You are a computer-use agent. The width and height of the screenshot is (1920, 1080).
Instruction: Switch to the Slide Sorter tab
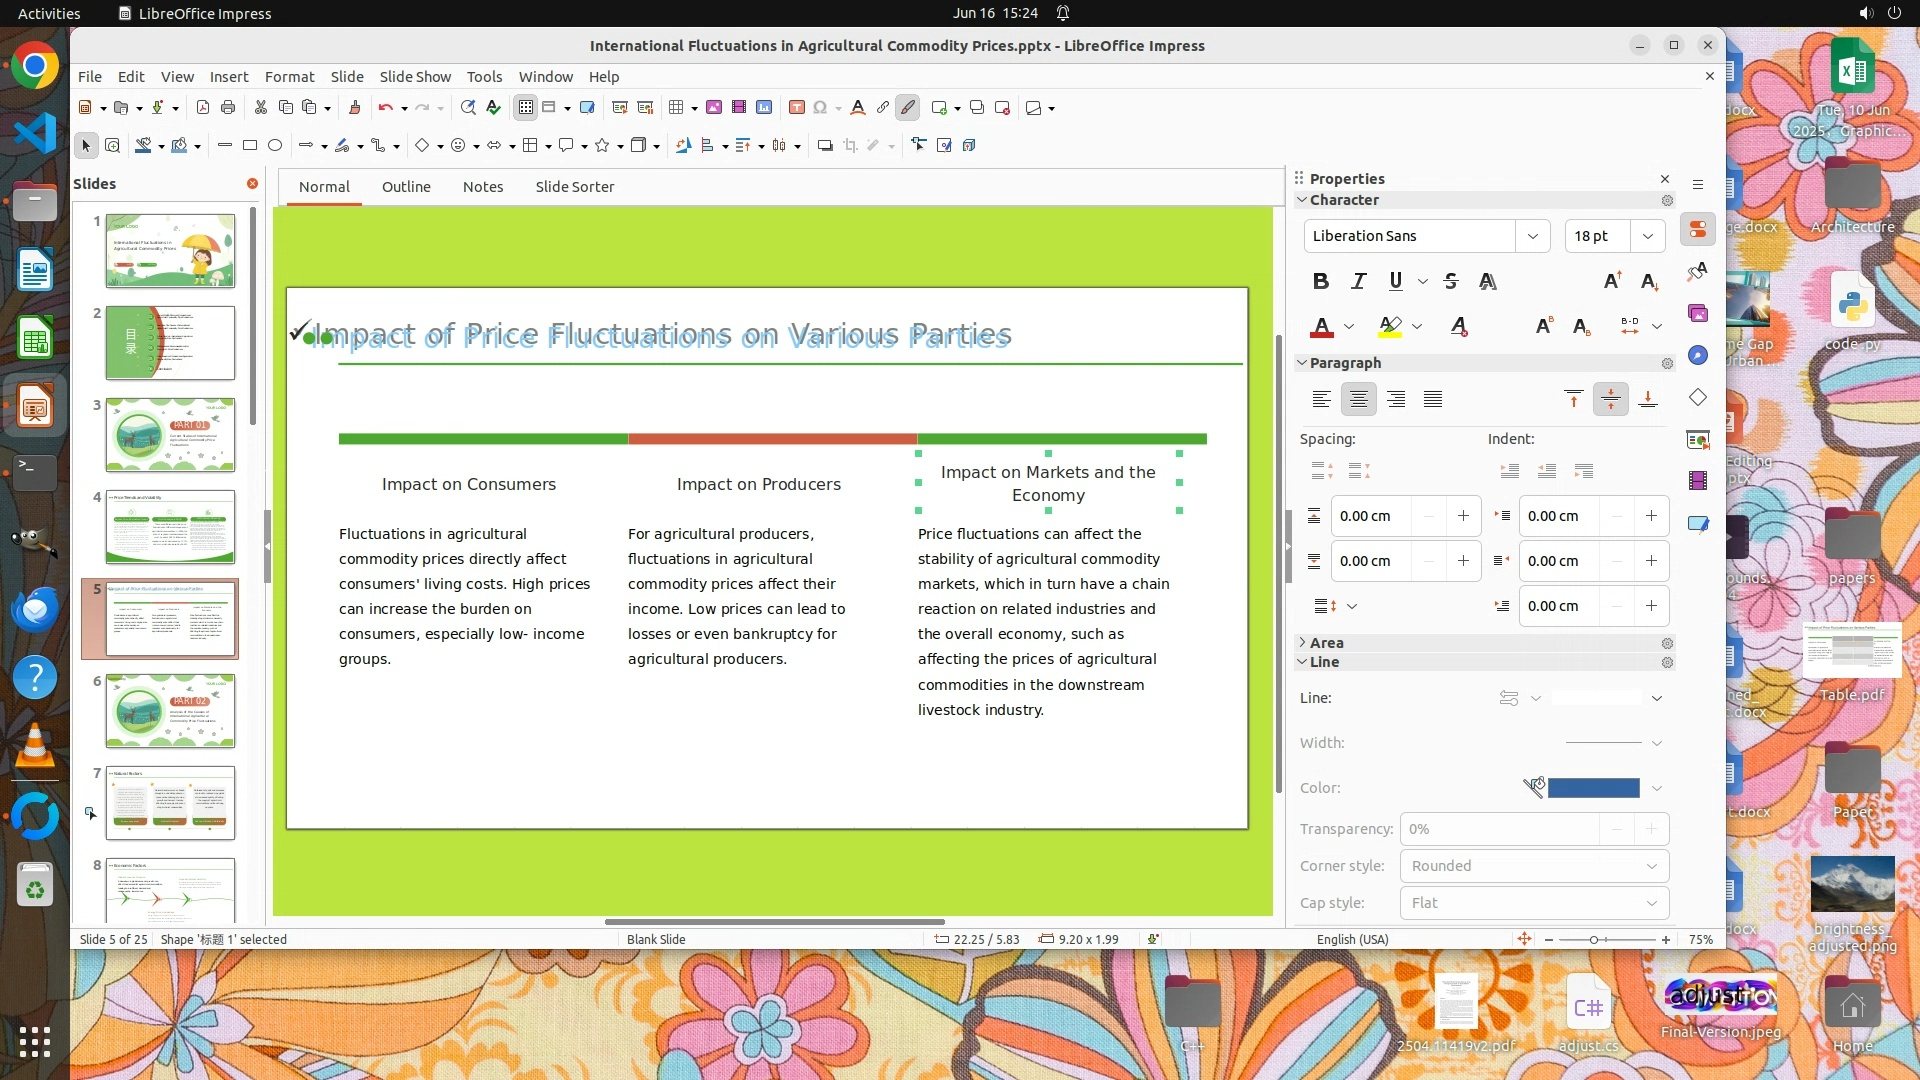(574, 187)
